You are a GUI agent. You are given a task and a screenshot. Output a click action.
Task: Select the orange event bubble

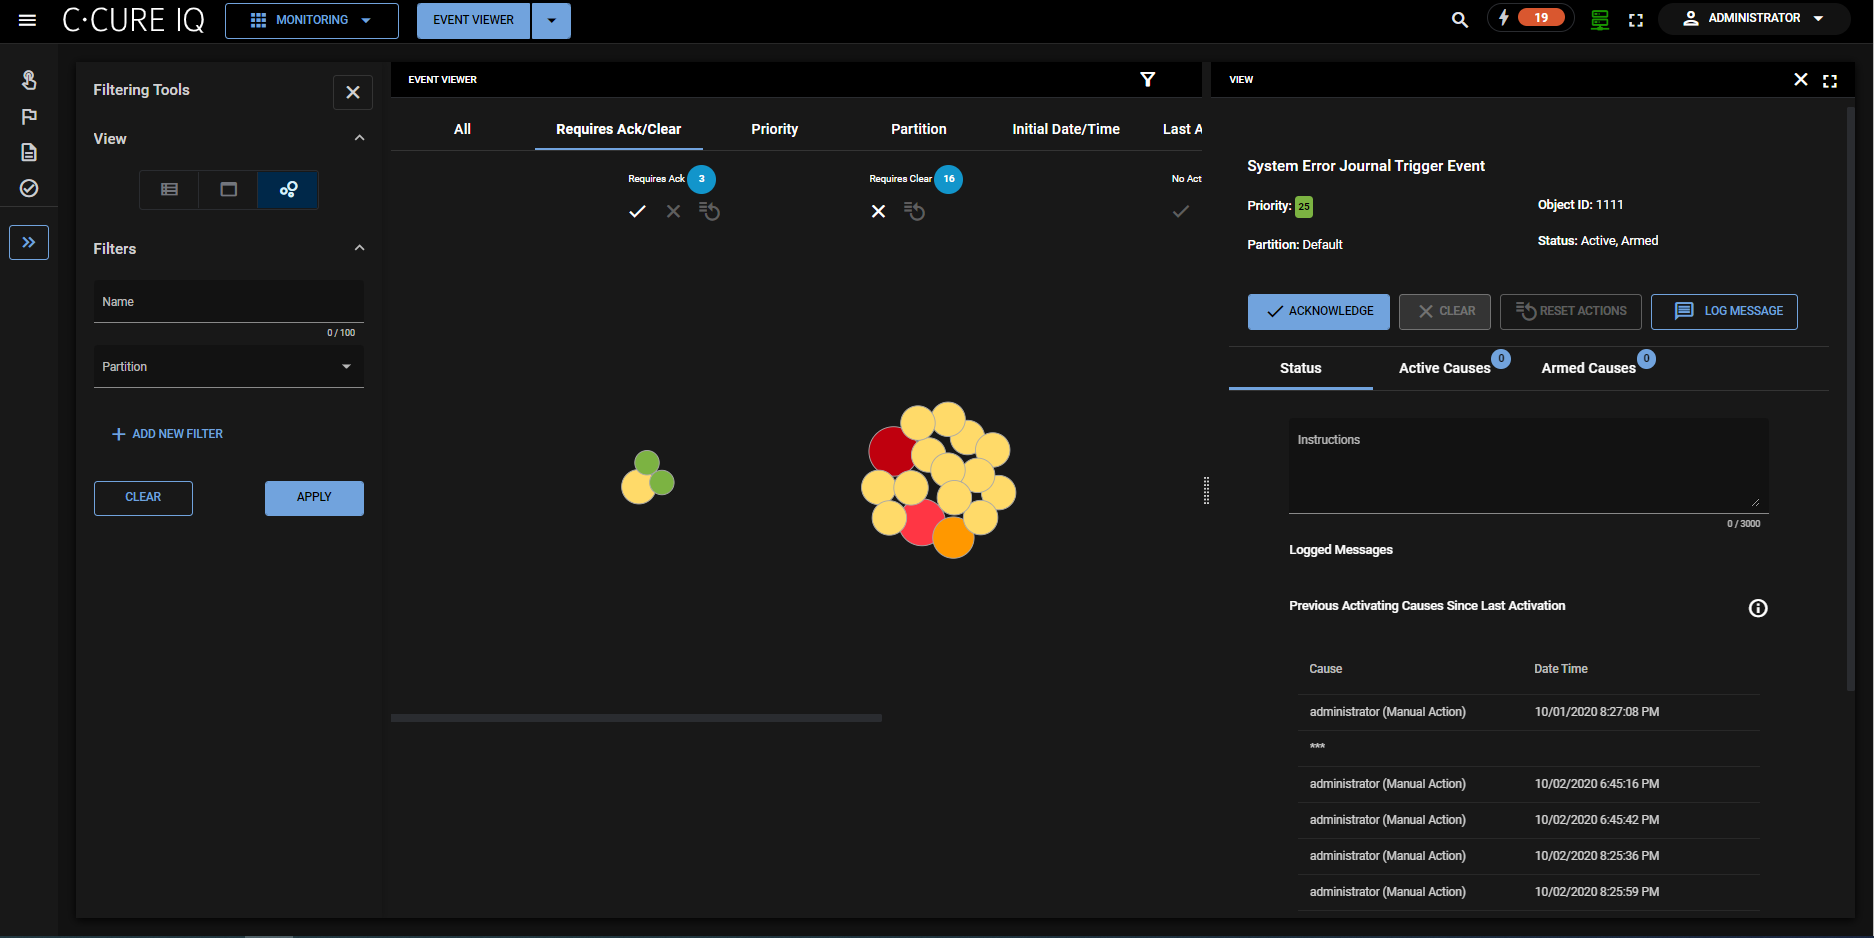click(x=953, y=539)
